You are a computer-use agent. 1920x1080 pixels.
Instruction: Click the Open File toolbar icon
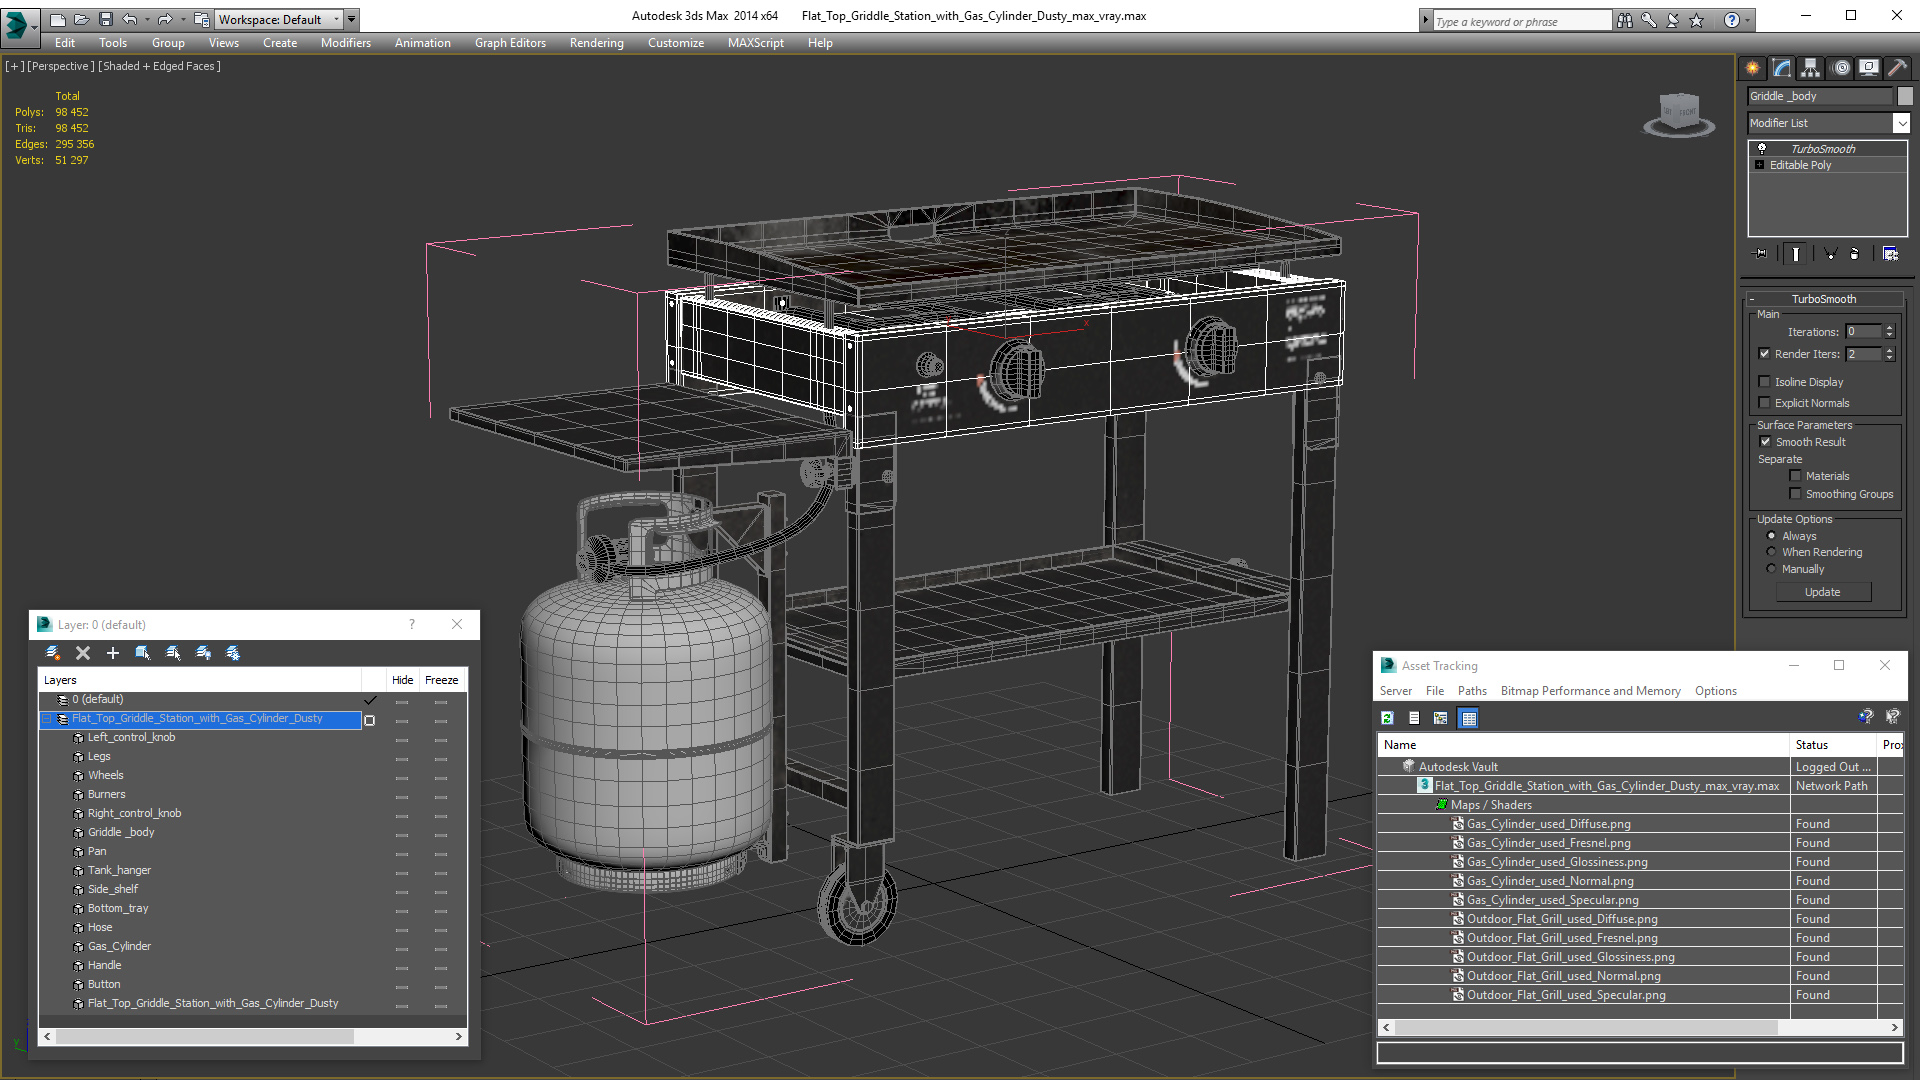pyautogui.click(x=81, y=19)
